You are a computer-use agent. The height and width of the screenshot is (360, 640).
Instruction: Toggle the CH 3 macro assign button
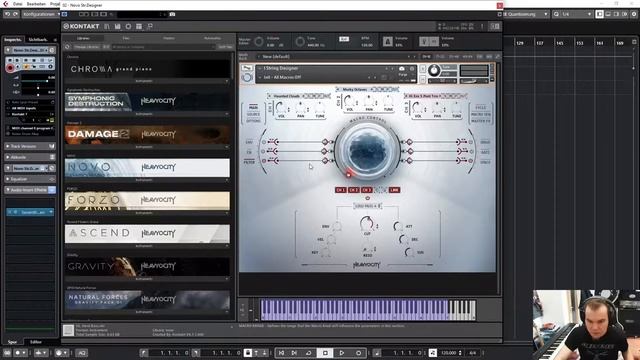click(367, 190)
